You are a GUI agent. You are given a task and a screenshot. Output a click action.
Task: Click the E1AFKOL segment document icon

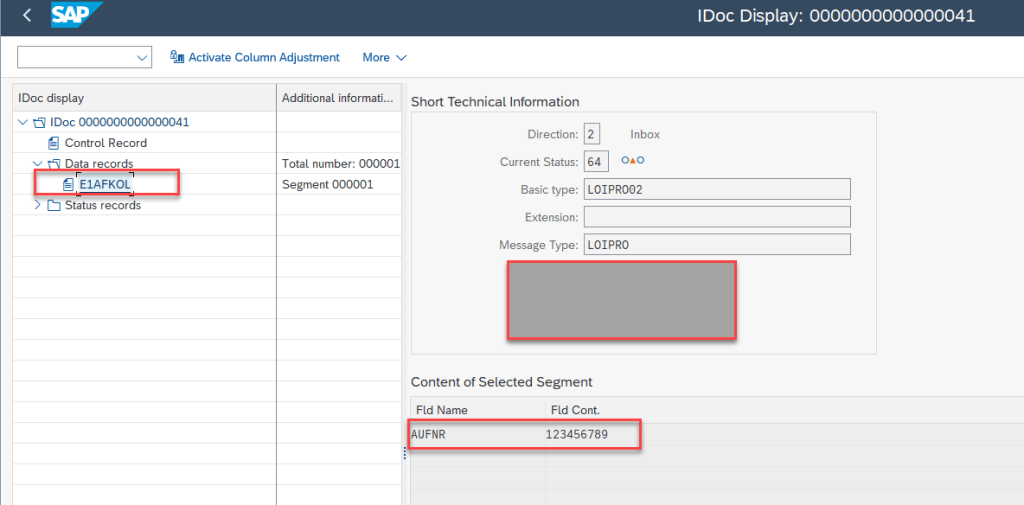pyautogui.click(x=68, y=184)
